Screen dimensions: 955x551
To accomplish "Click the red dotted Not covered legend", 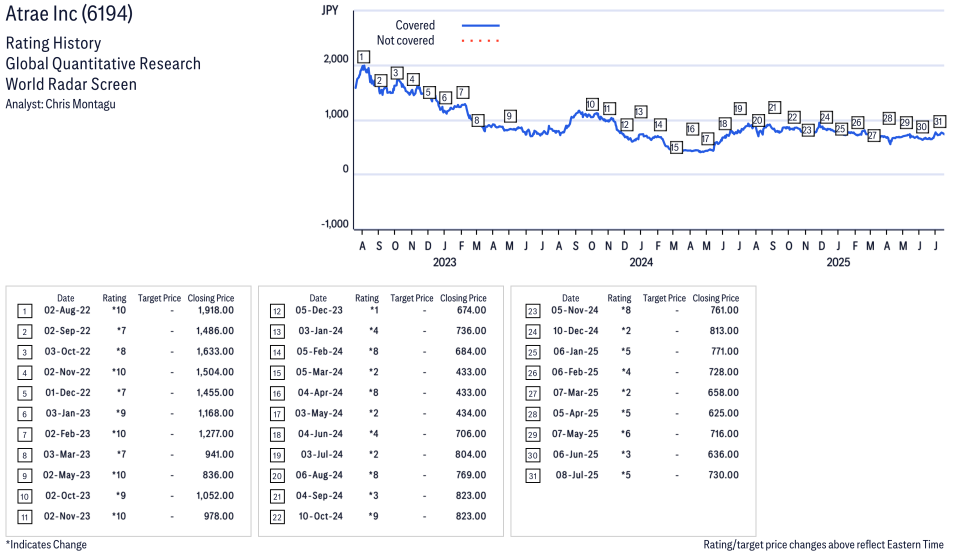I will tap(481, 41).
